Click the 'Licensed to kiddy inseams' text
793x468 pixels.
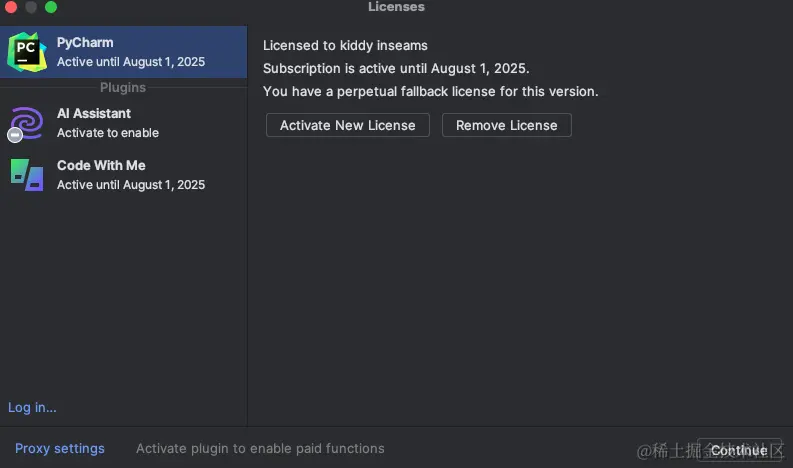coord(345,45)
